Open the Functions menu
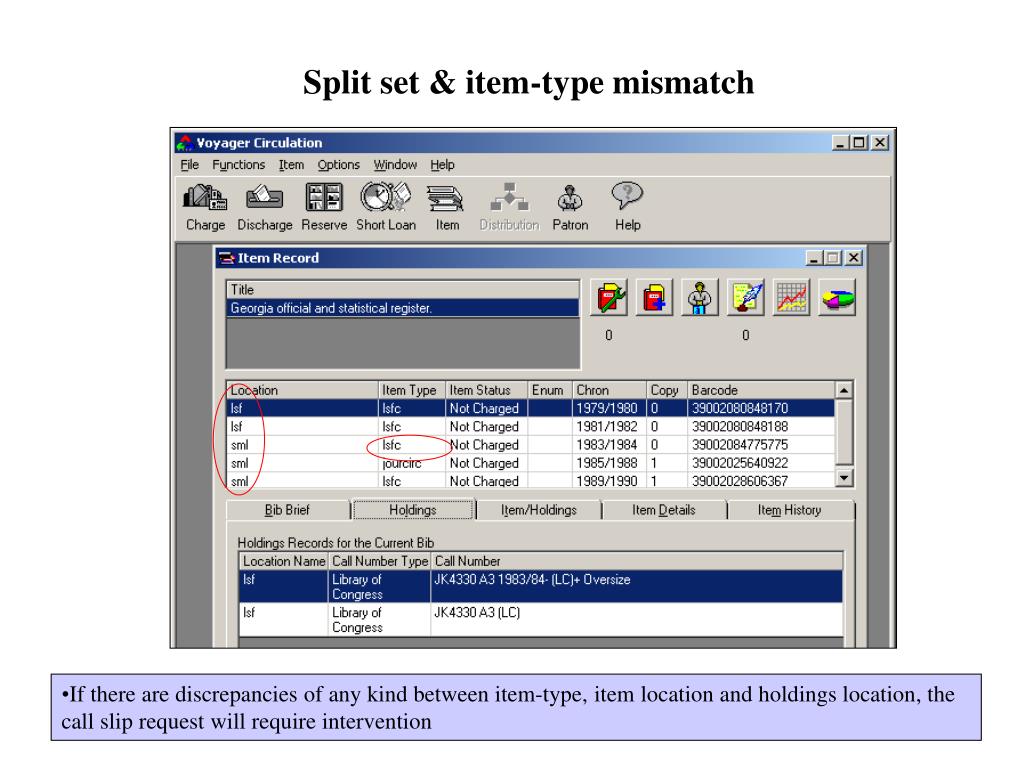The height and width of the screenshot is (768, 1024). [238, 165]
